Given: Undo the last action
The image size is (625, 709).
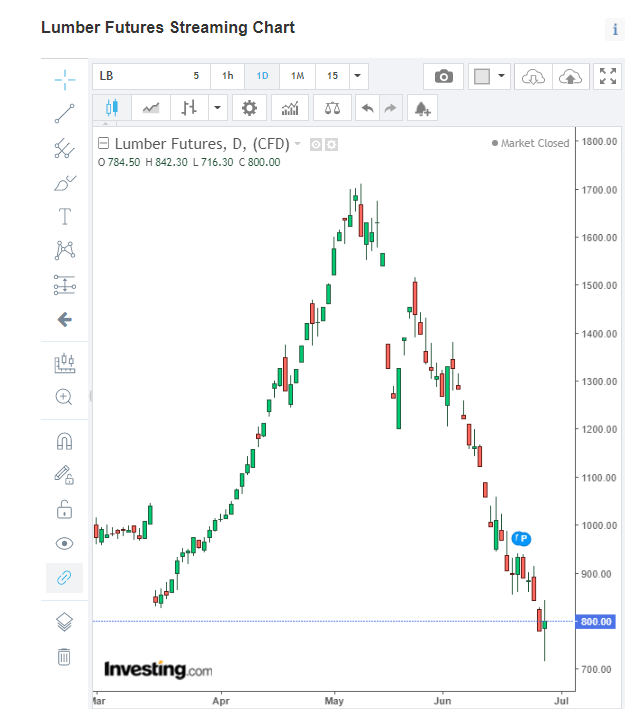Looking at the screenshot, I should click(x=368, y=108).
